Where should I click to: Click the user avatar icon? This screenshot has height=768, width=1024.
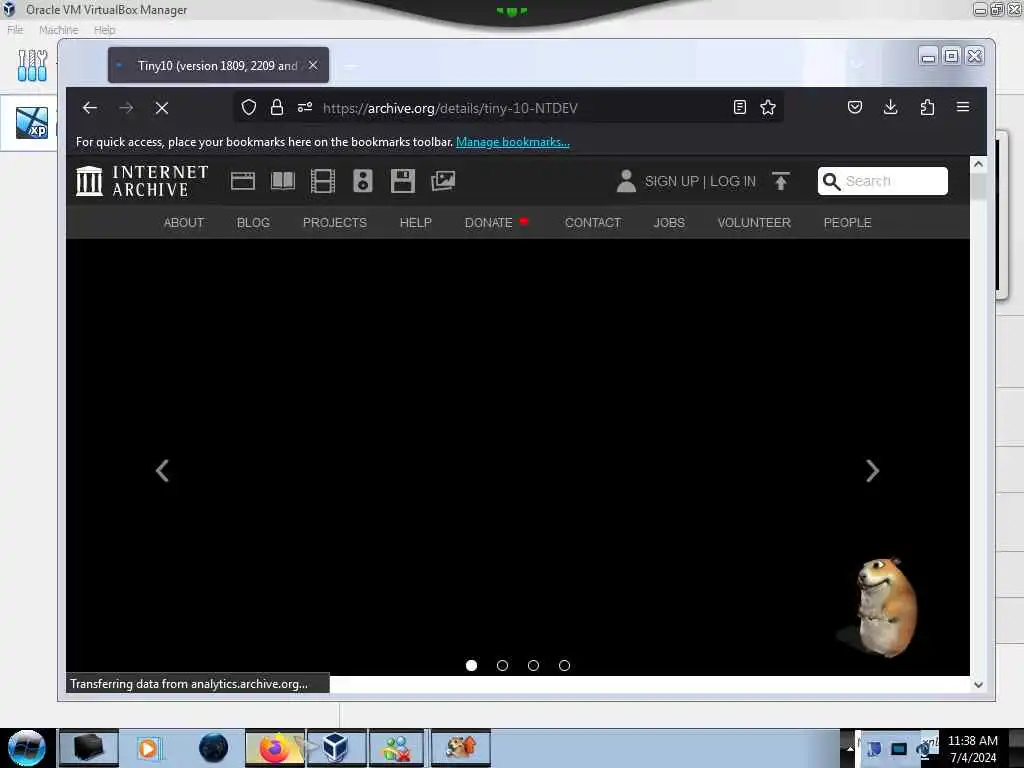[626, 181]
